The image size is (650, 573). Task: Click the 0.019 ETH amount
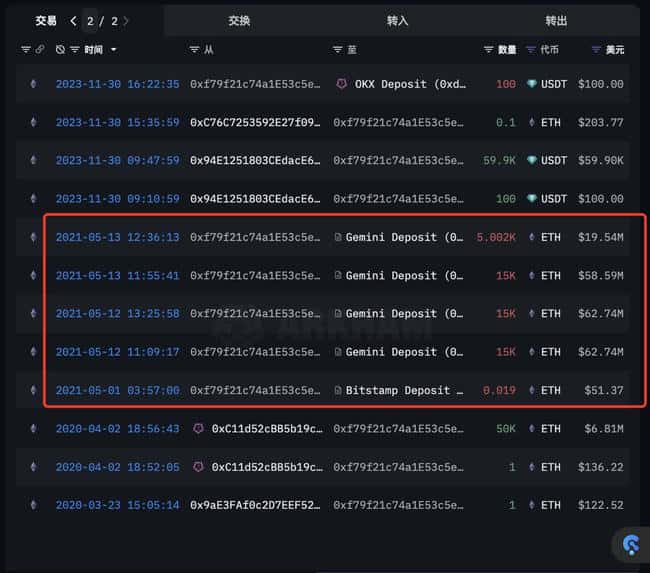pyautogui.click(x=499, y=390)
